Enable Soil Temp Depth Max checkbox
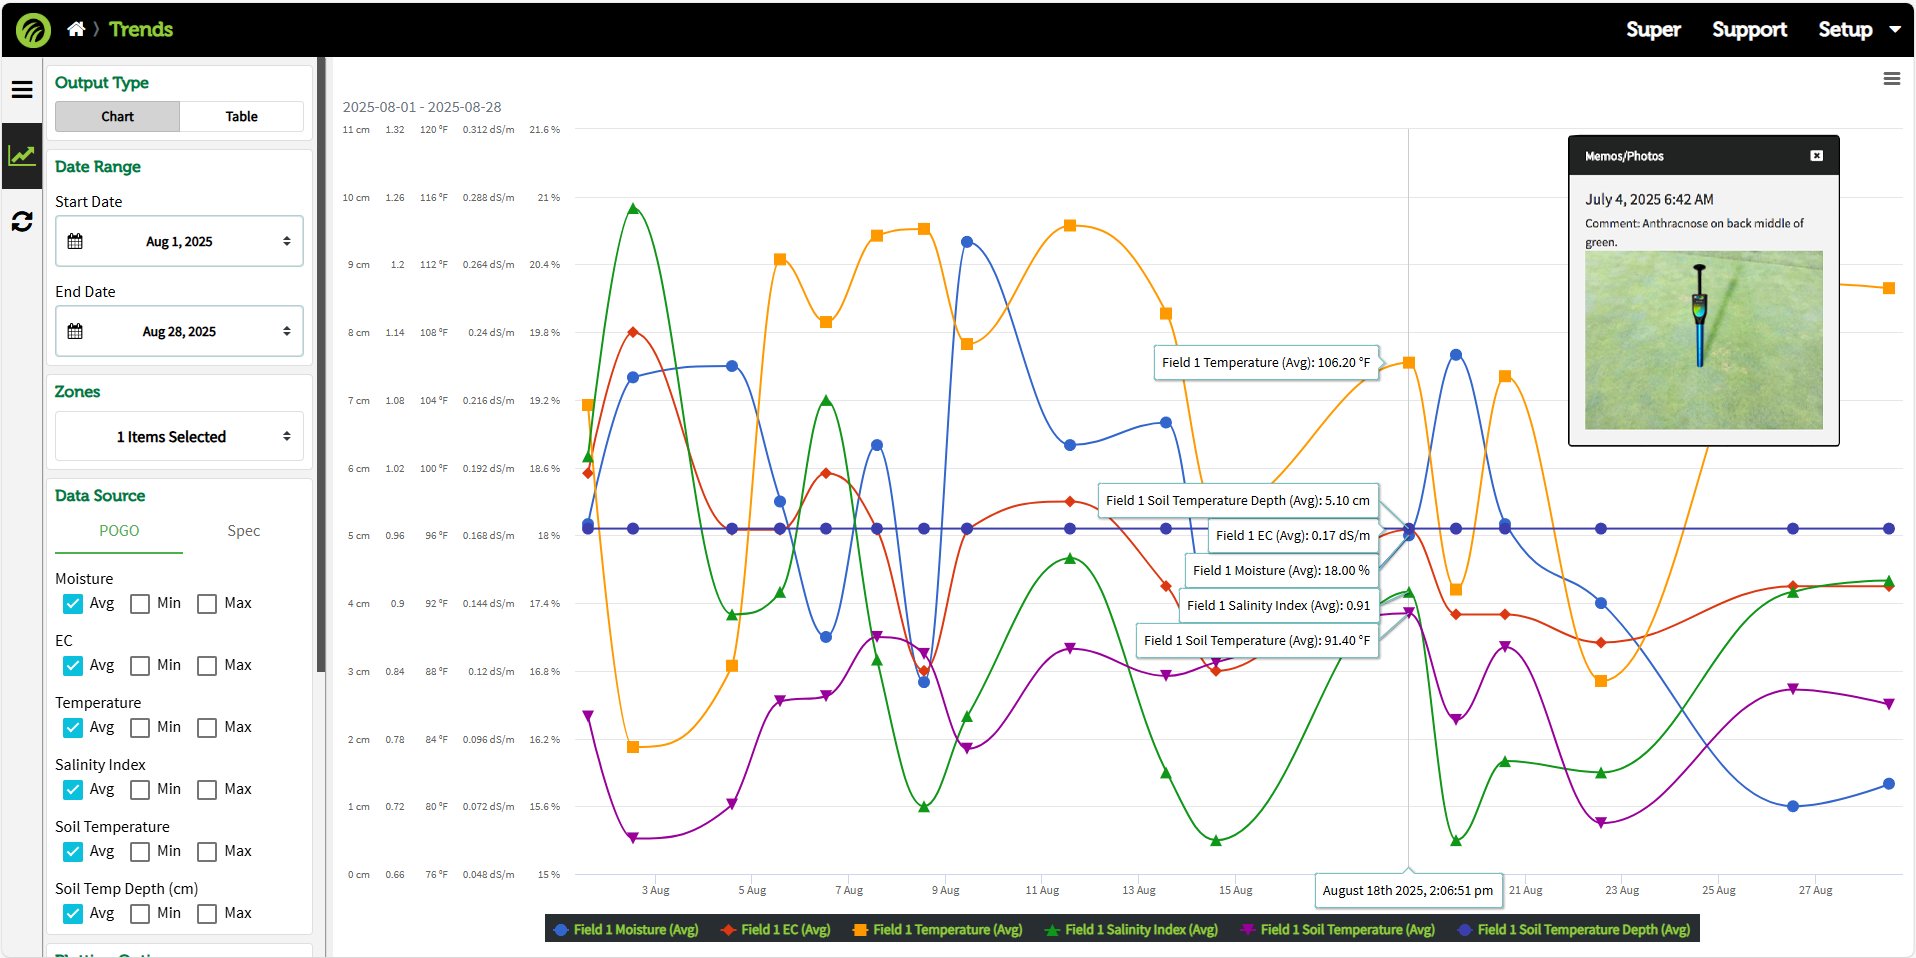 [x=207, y=914]
